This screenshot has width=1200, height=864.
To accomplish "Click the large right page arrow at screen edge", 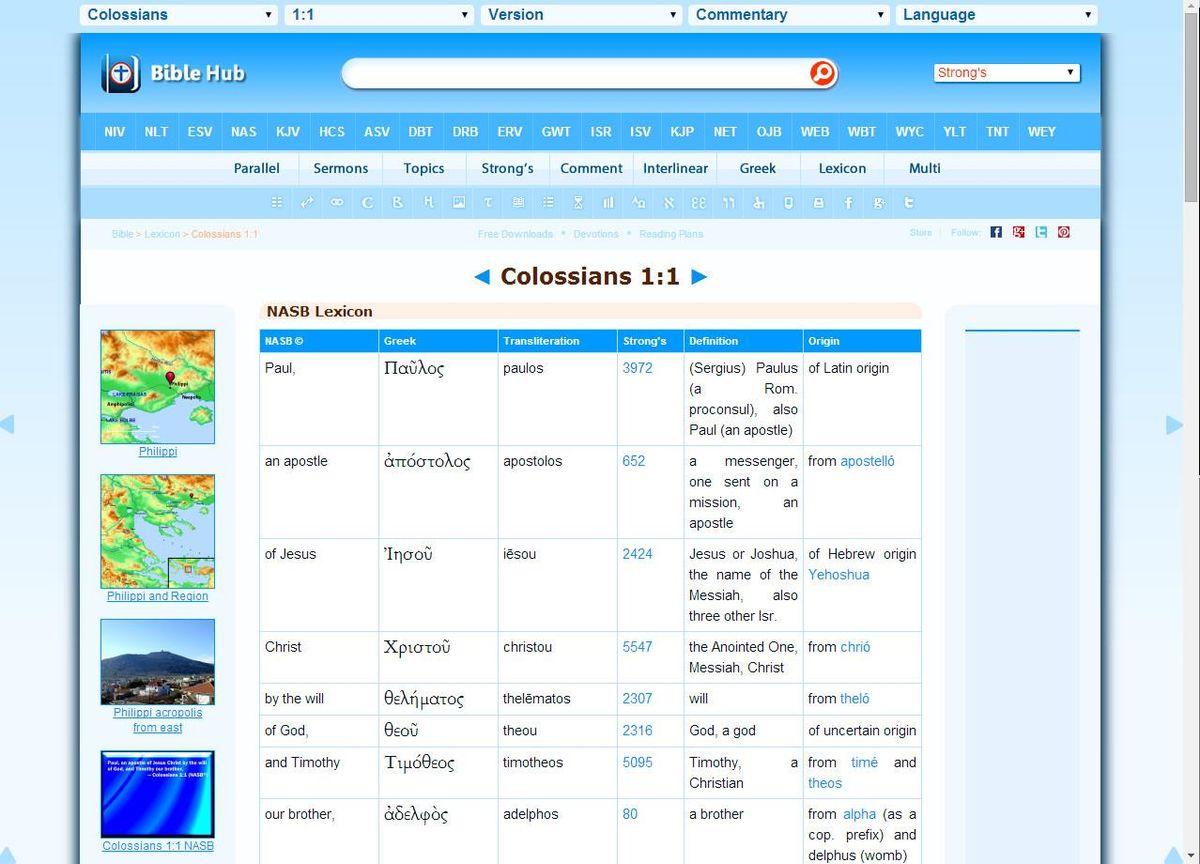I will pyautogui.click(x=1175, y=425).
